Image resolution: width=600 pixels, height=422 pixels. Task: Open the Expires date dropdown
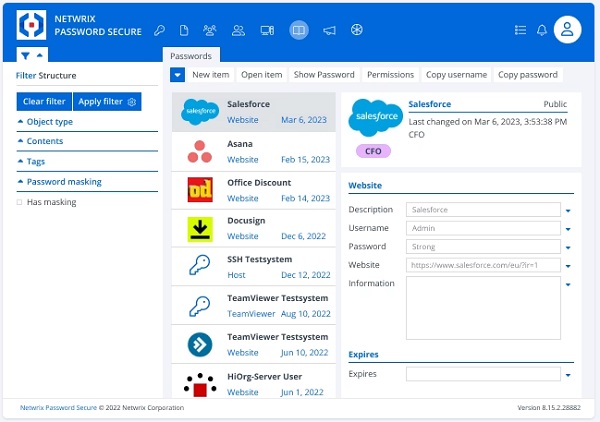pos(568,375)
